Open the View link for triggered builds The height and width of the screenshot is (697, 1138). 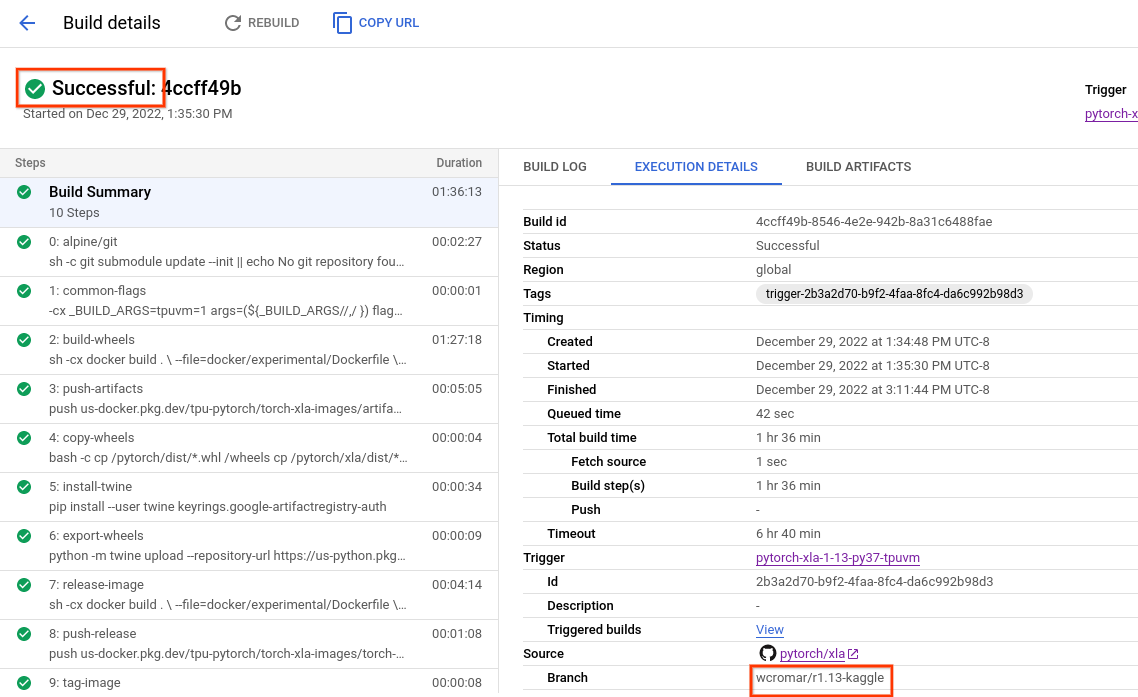pyautogui.click(x=769, y=629)
